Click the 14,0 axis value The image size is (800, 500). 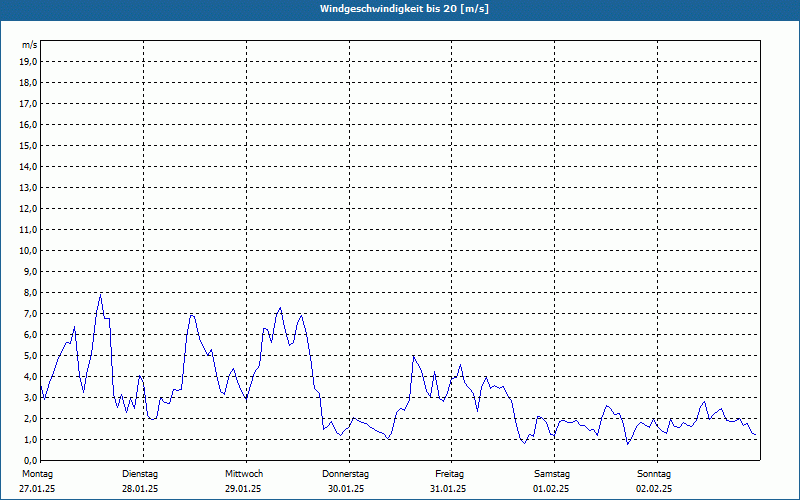28,166
